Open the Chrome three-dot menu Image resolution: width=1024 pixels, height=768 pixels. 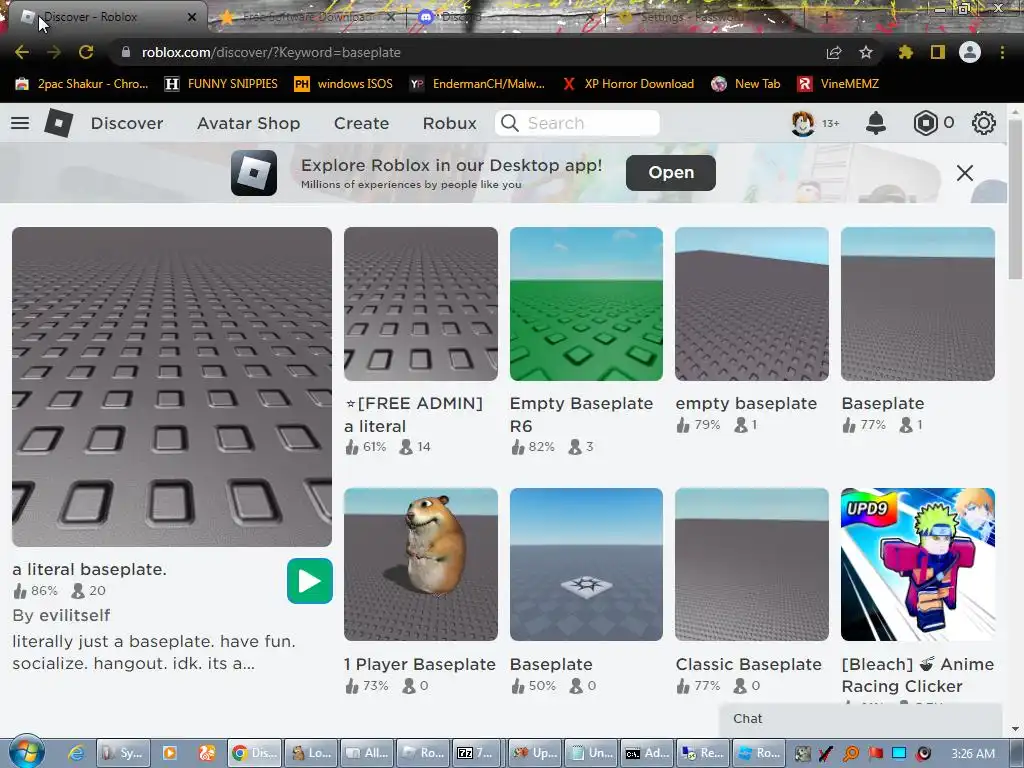coord(1002,52)
